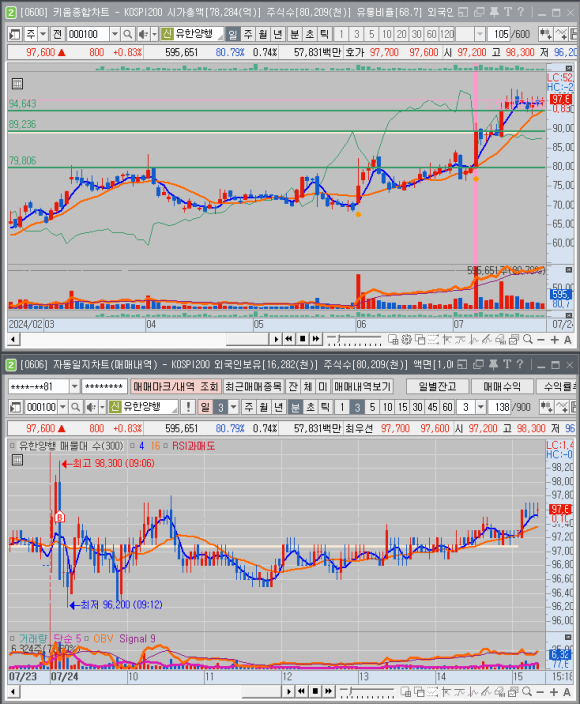The image size is (580, 704).
Task: Click 10 interval button in bottom toolbar
Action: (387, 407)
